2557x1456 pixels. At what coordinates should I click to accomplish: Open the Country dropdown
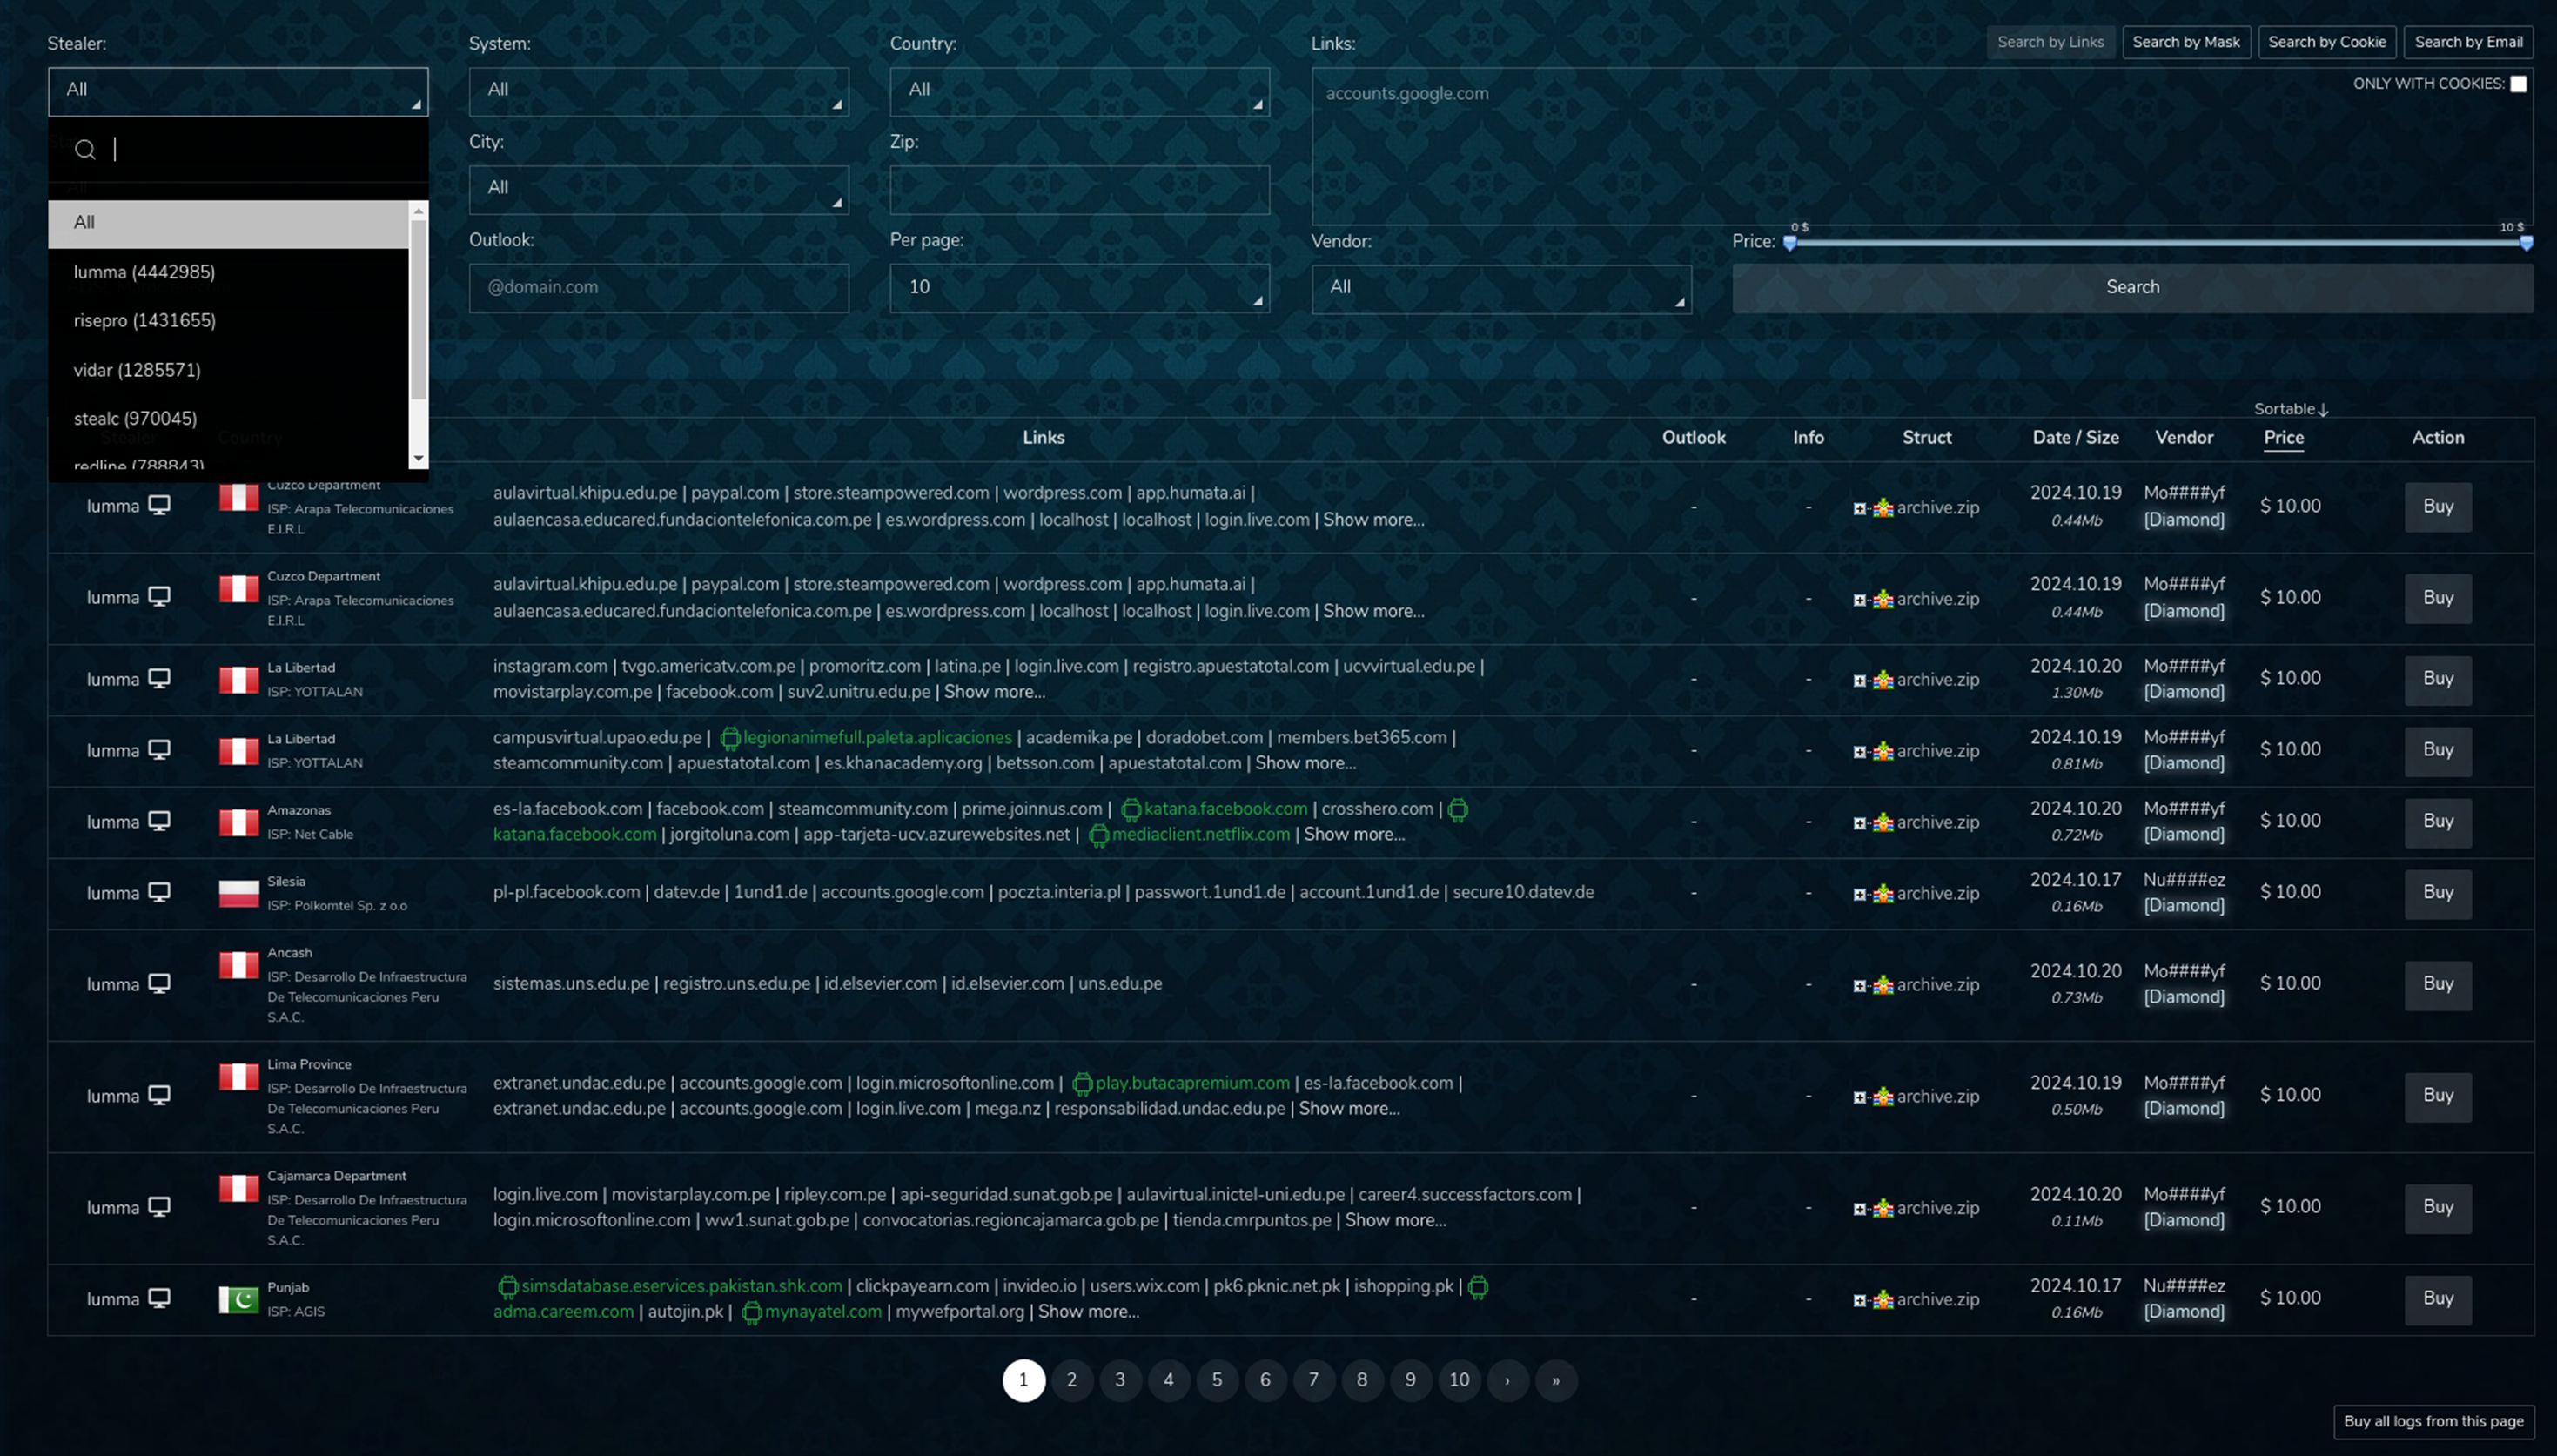(x=1080, y=91)
